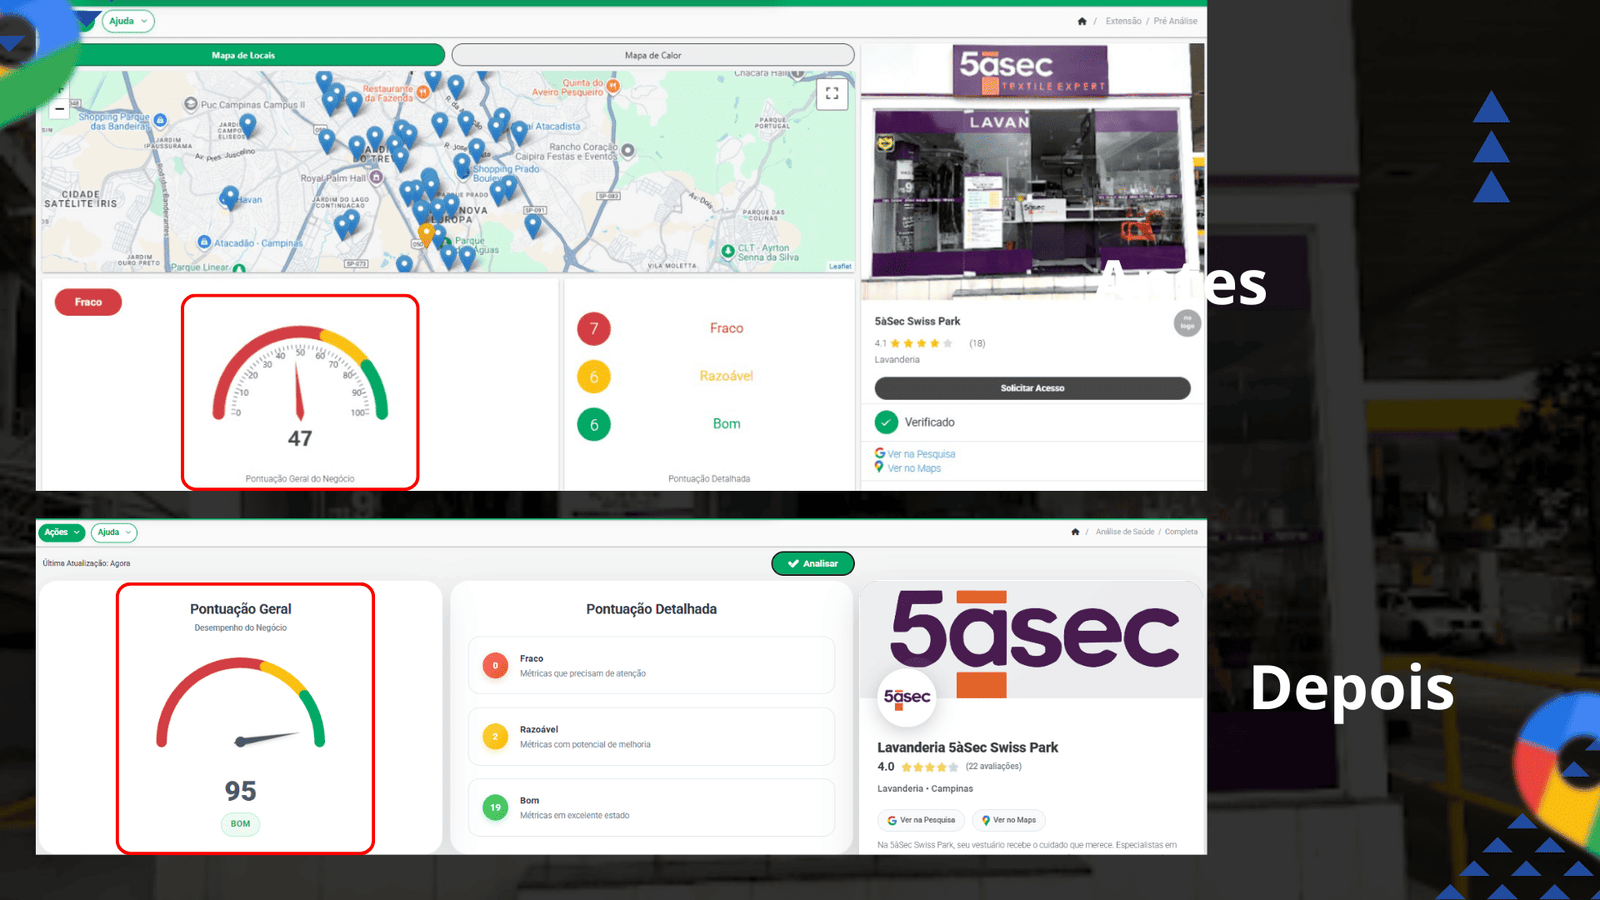Click the Solicitar Acesso button

(x=1032, y=388)
